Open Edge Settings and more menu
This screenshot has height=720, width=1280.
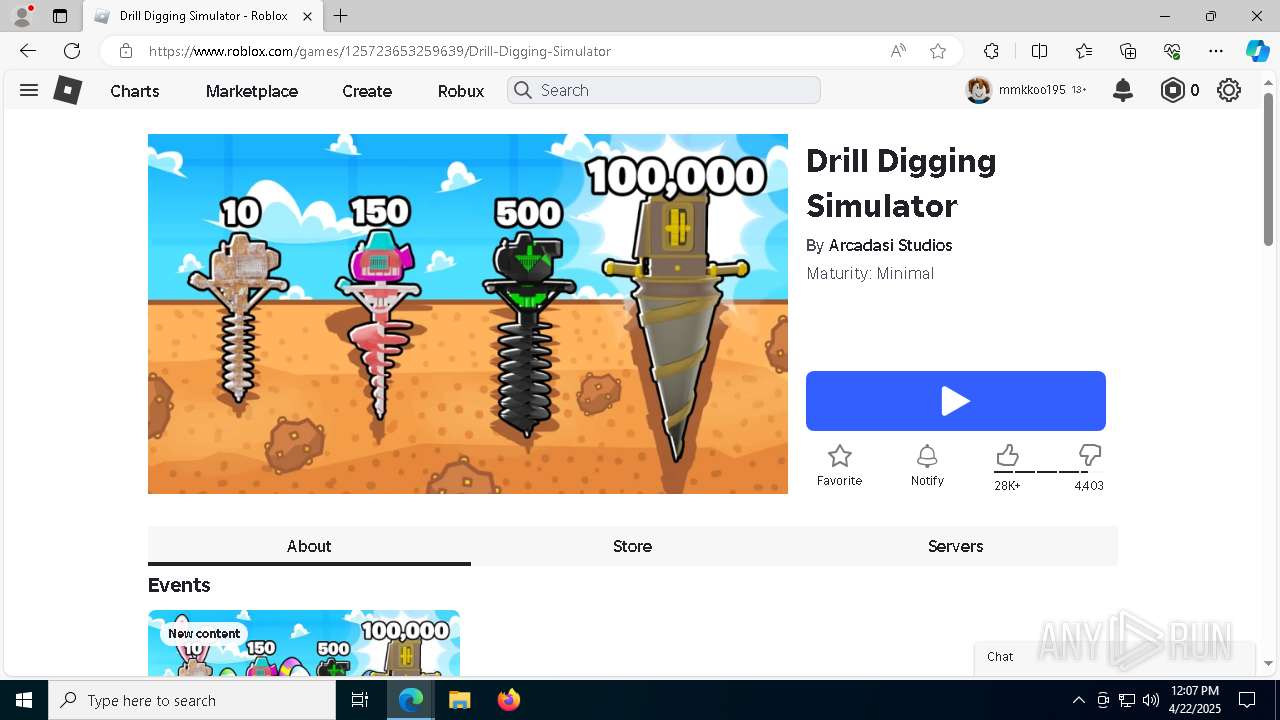click(x=1216, y=51)
